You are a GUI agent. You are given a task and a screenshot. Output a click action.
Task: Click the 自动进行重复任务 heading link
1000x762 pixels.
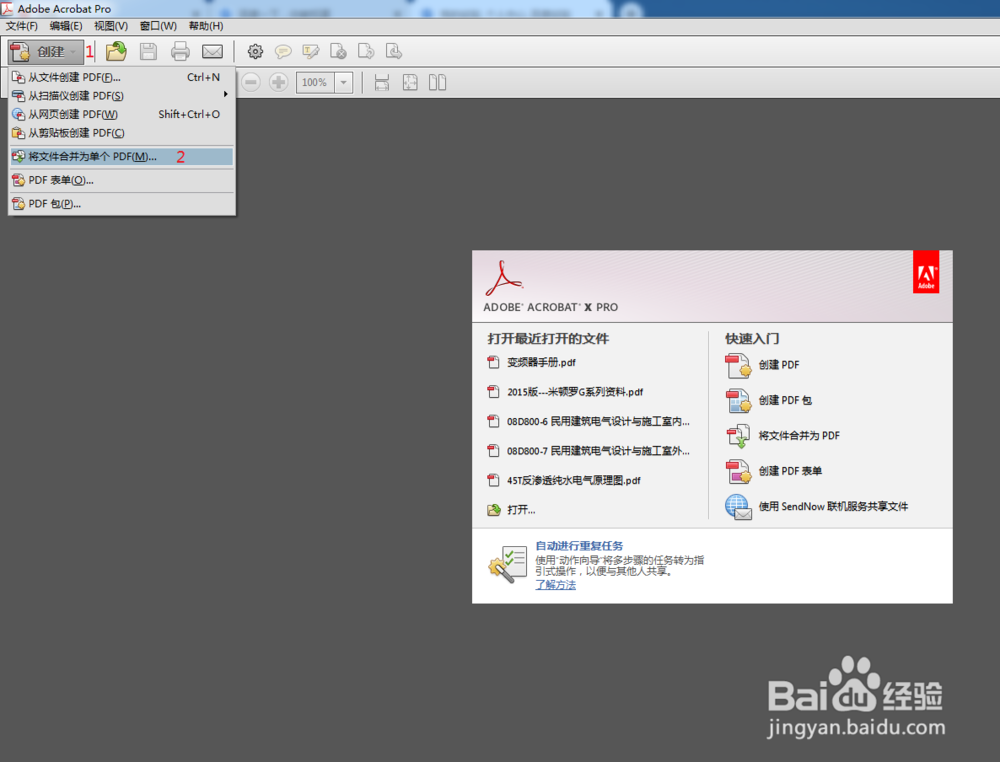[579, 546]
